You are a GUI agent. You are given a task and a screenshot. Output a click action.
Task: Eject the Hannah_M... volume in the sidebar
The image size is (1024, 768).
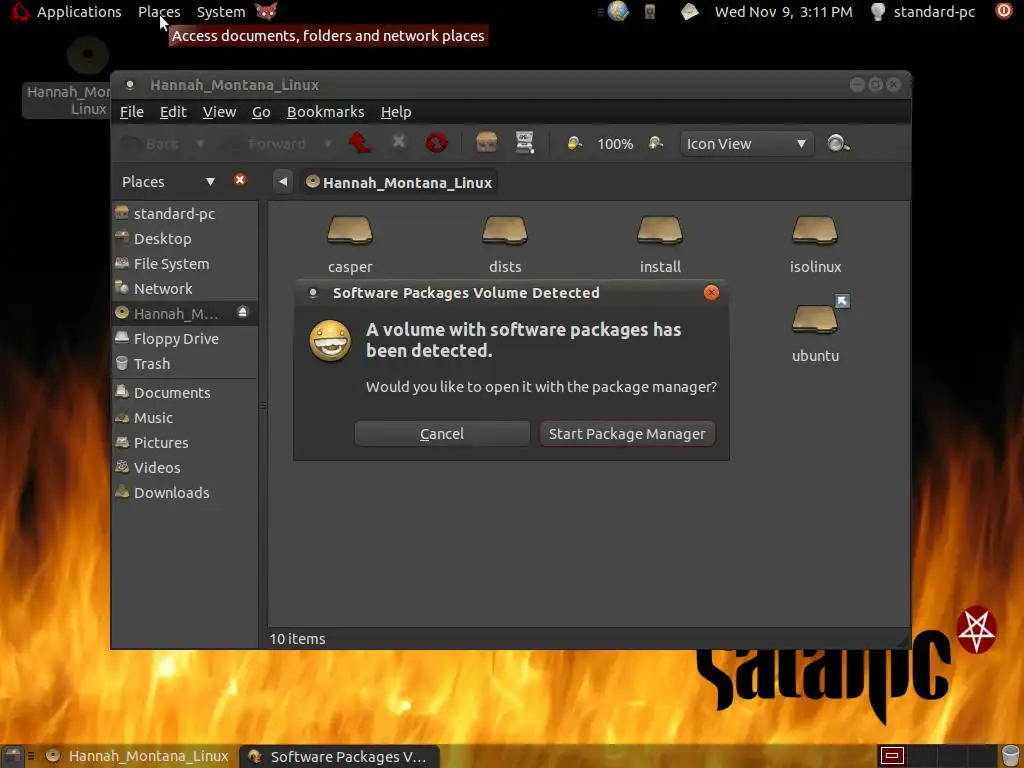point(243,312)
